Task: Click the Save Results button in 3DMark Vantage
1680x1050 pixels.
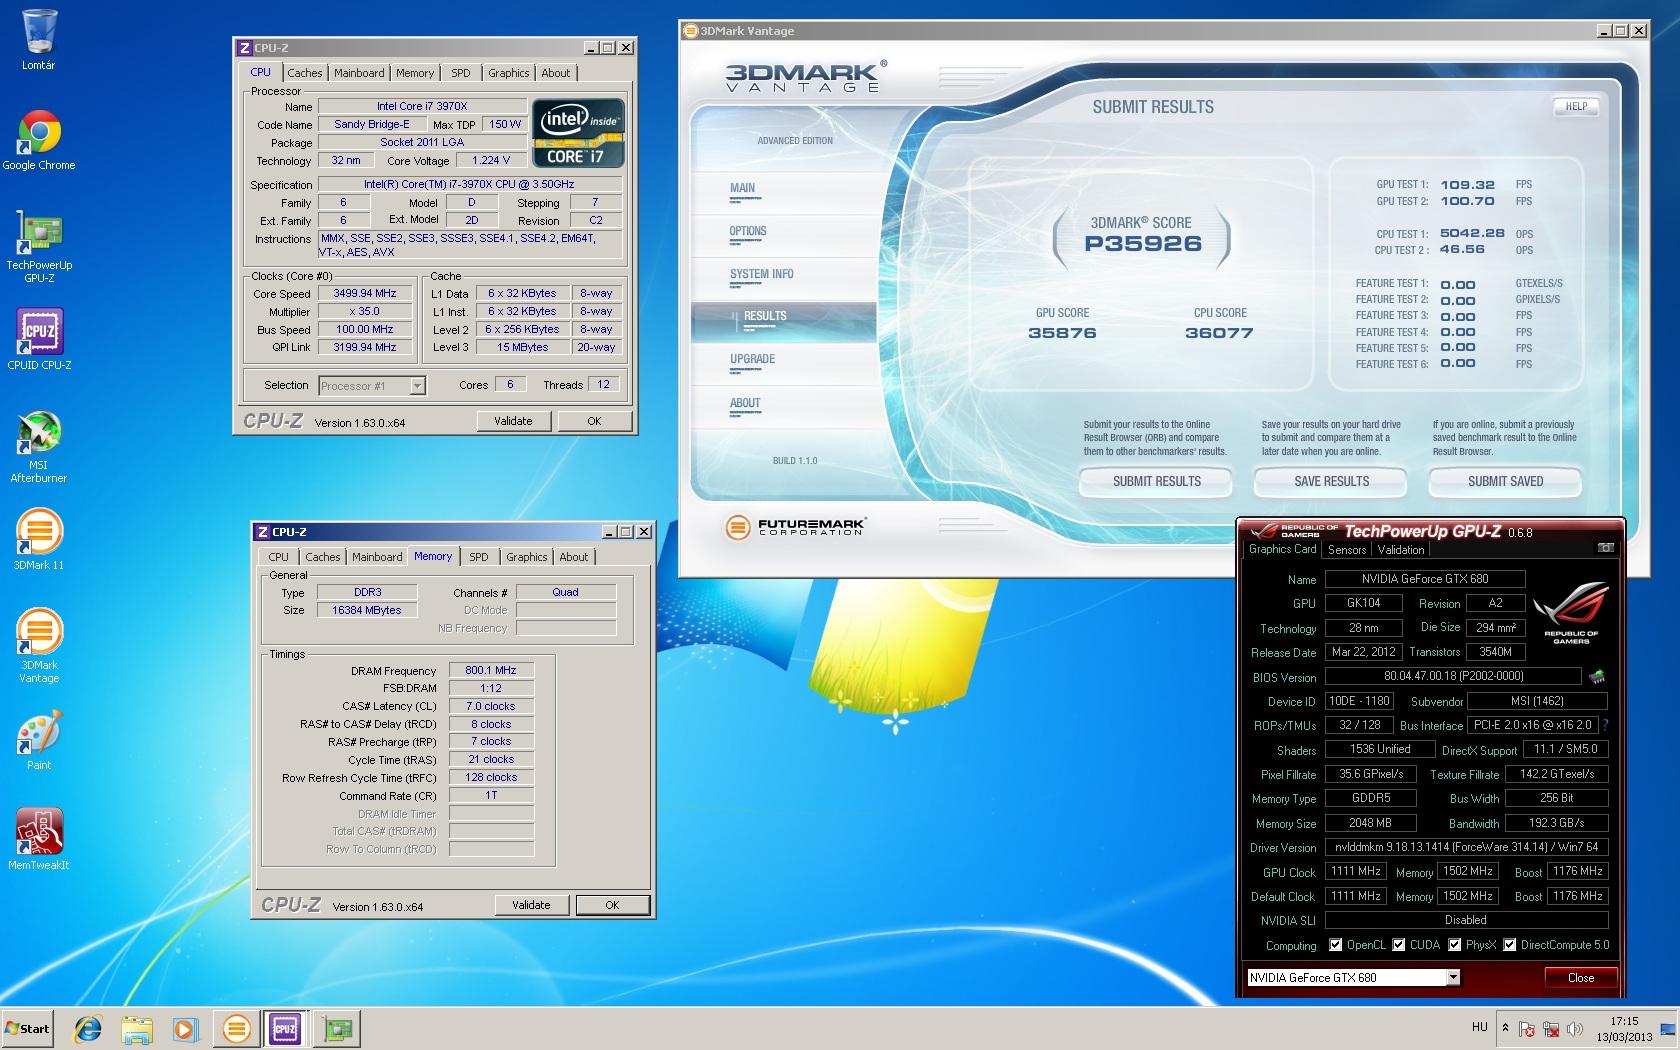Action: click(x=1331, y=482)
